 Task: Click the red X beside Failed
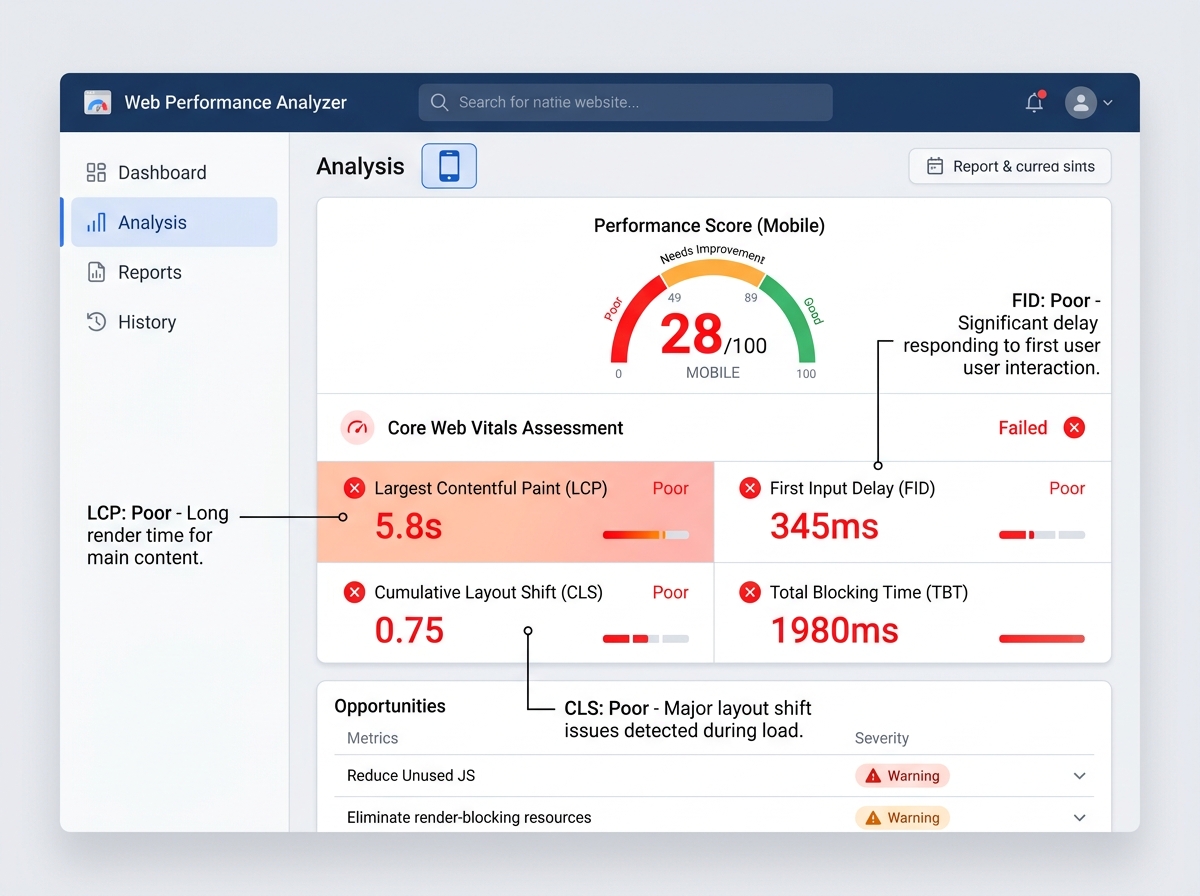point(1074,428)
